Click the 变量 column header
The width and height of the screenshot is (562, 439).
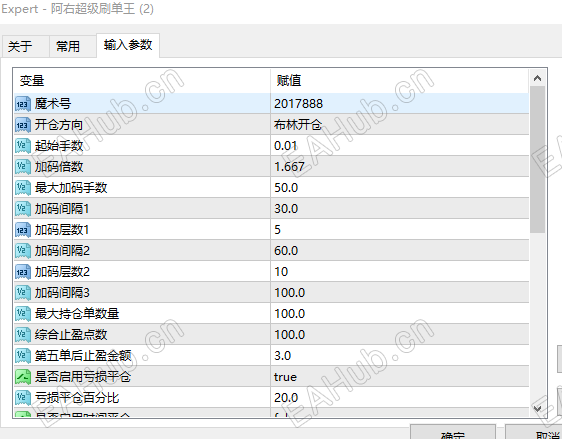click(142, 81)
